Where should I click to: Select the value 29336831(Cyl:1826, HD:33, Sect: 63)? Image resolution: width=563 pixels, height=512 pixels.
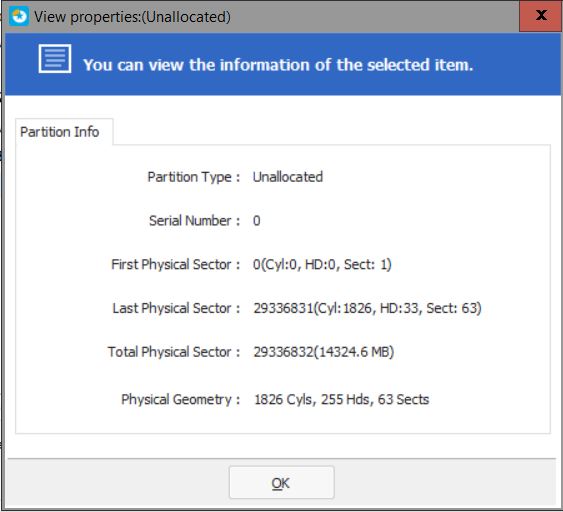(x=367, y=308)
